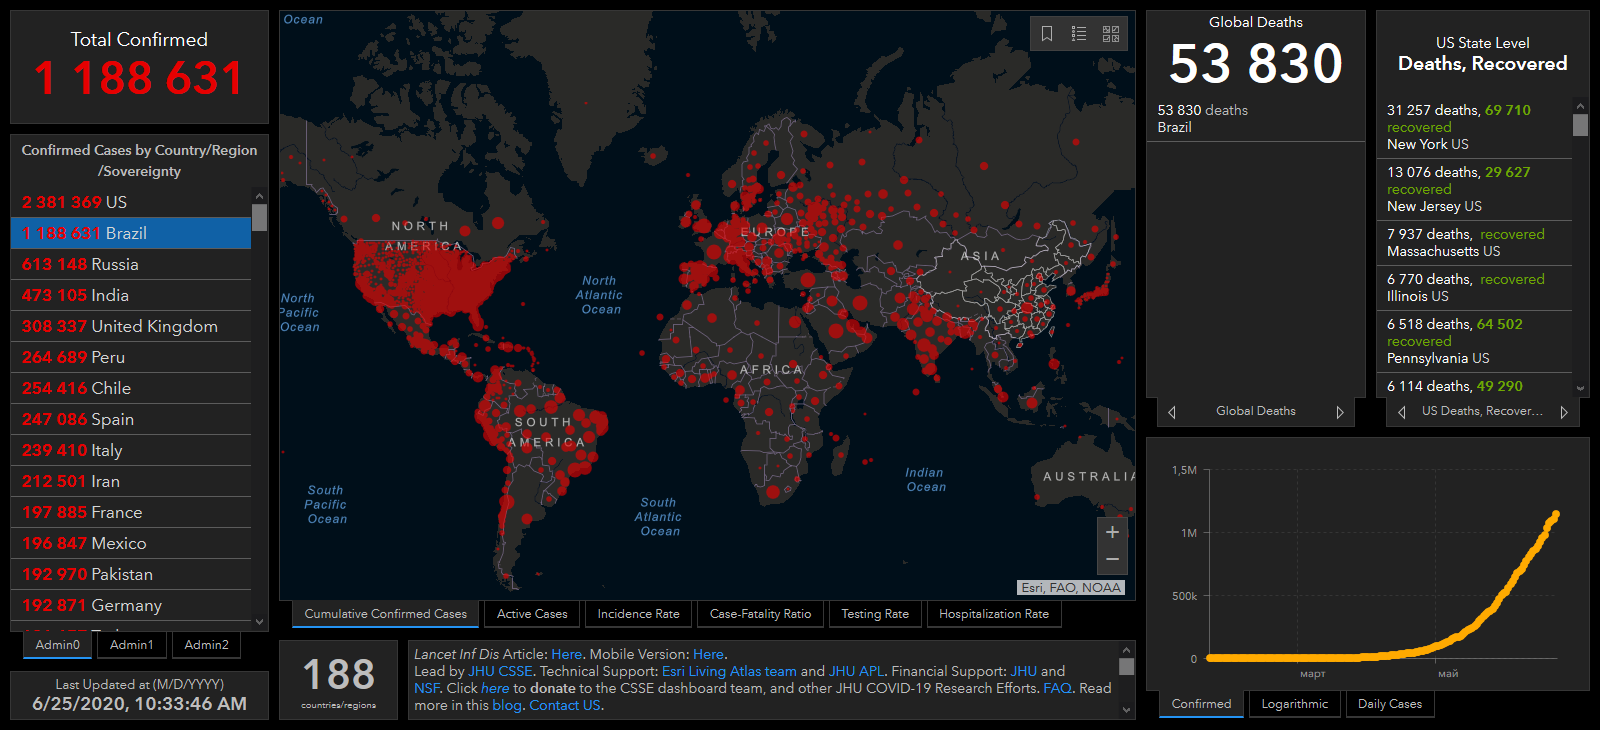Switch to the Incidence Rate tab

point(638,614)
